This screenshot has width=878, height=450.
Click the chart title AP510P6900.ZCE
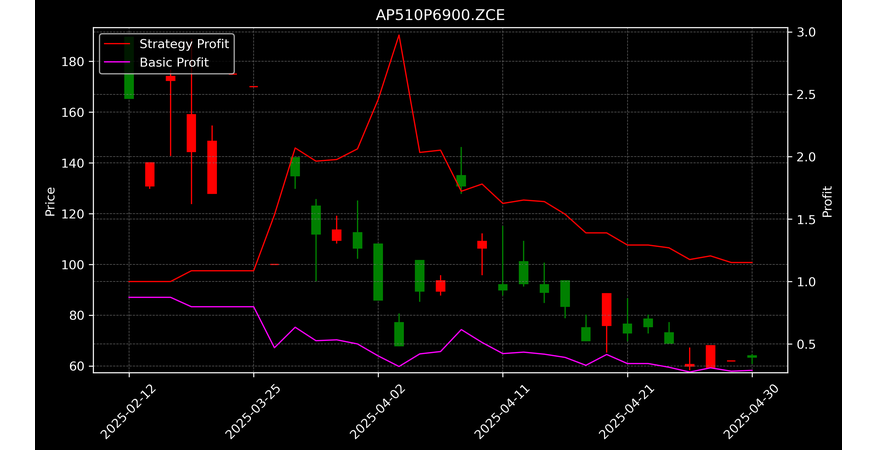point(440,15)
